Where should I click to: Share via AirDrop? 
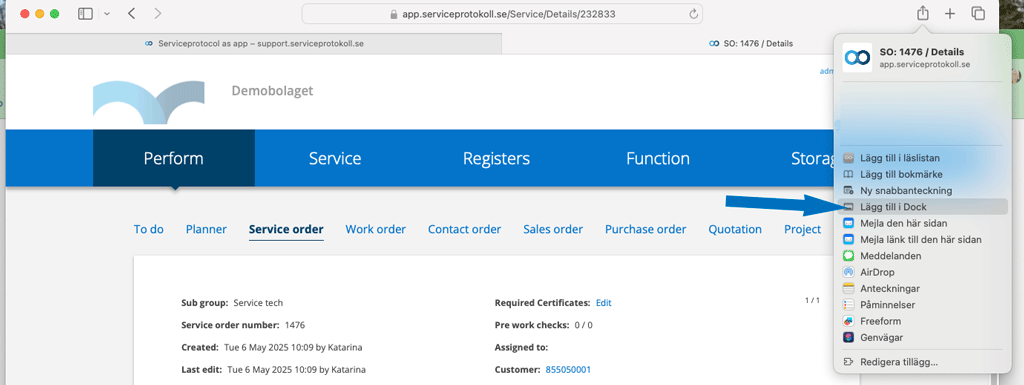(x=921, y=272)
